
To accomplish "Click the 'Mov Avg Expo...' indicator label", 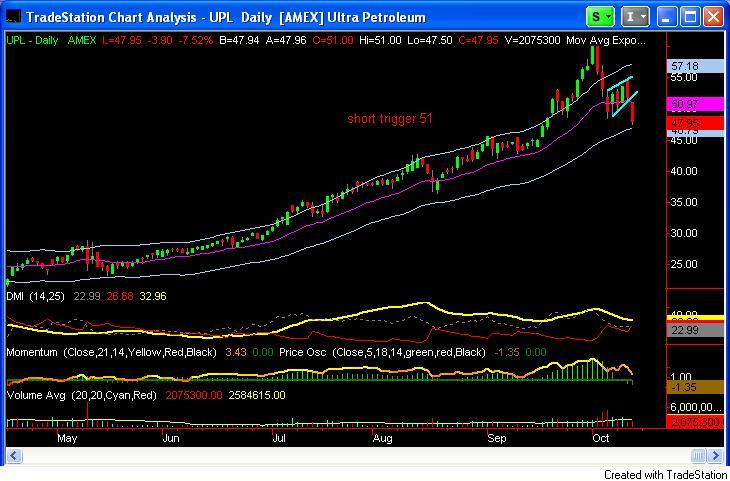I will 606,41.
